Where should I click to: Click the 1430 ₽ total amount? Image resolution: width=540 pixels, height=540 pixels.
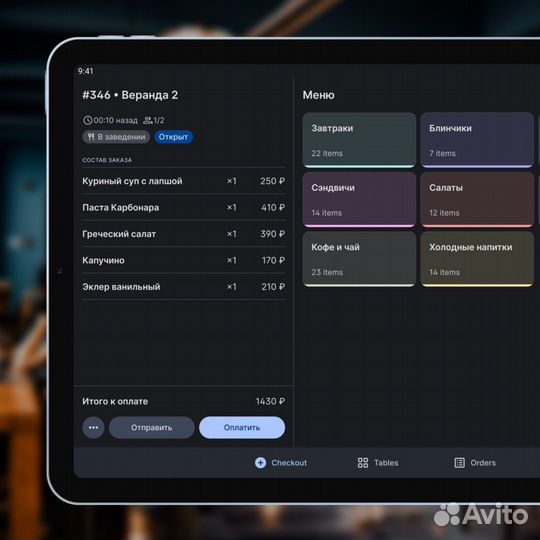[x=270, y=401]
